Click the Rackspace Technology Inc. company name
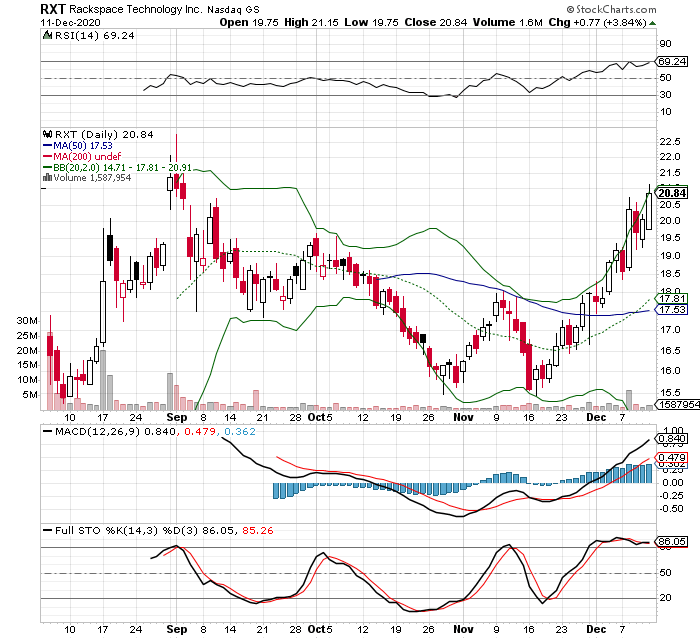Image resolution: width=700 pixels, height=639 pixels. point(136,9)
